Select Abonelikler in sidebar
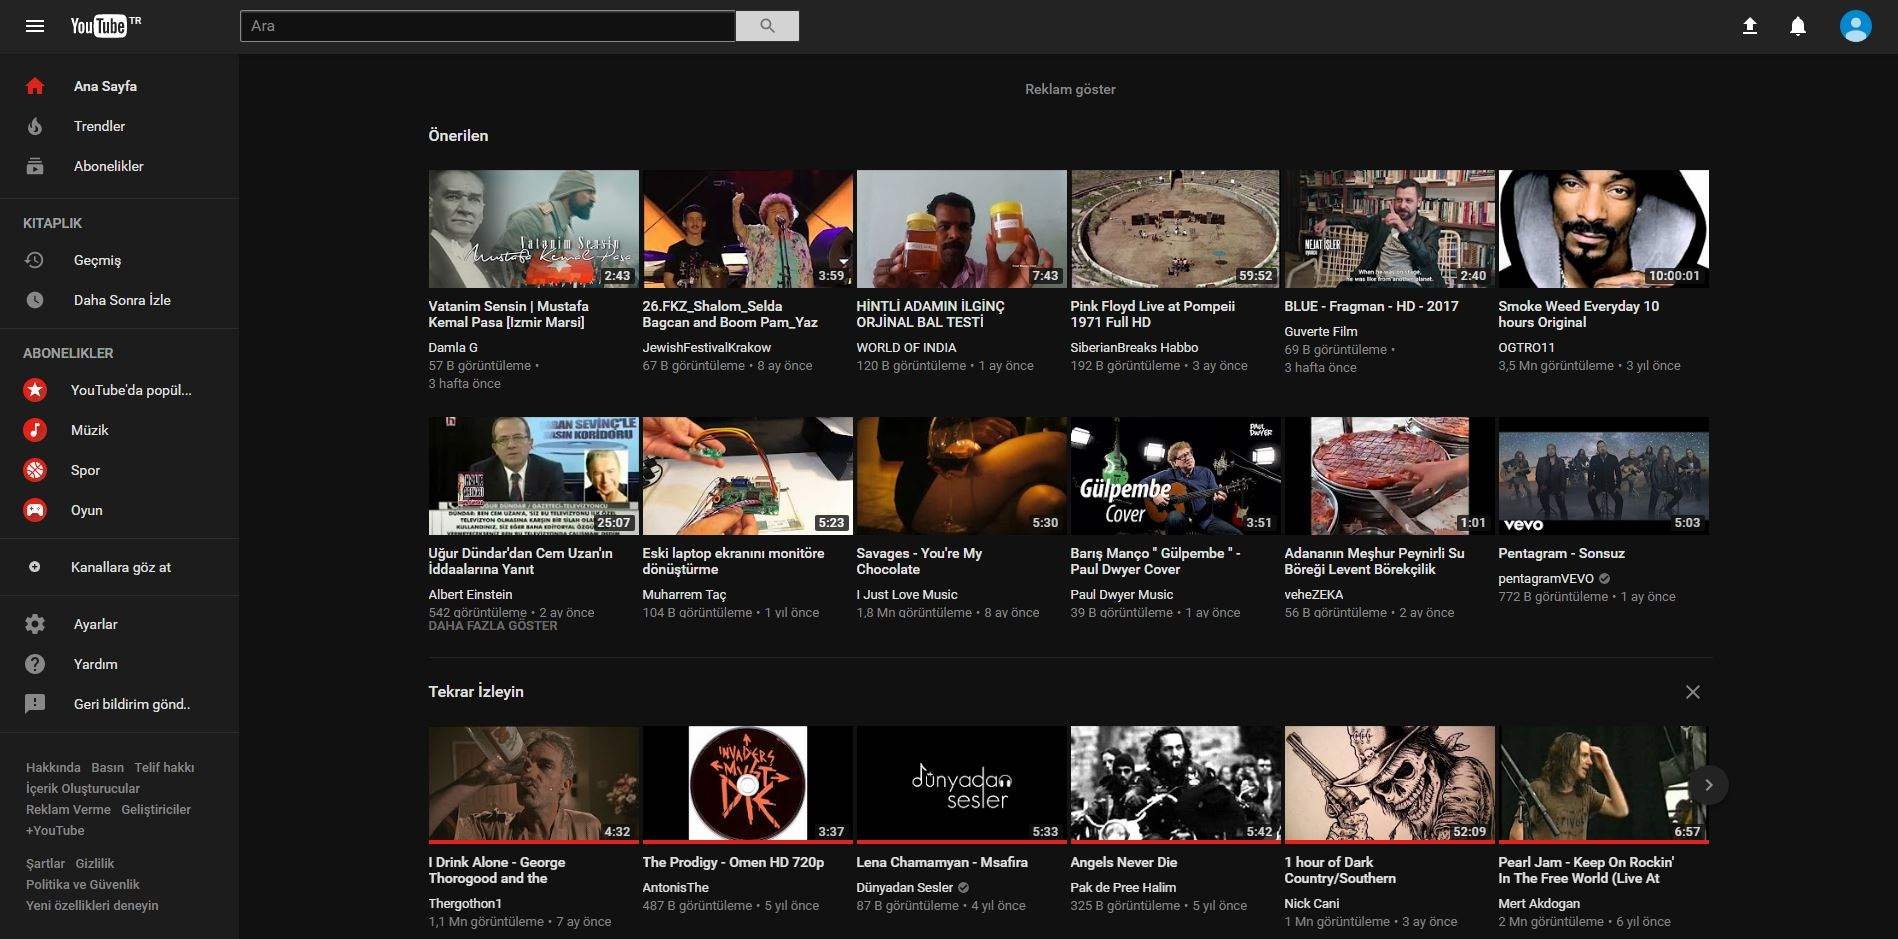Image resolution: width=1898 pixels, height=939 pixels. tap(108, 166)
